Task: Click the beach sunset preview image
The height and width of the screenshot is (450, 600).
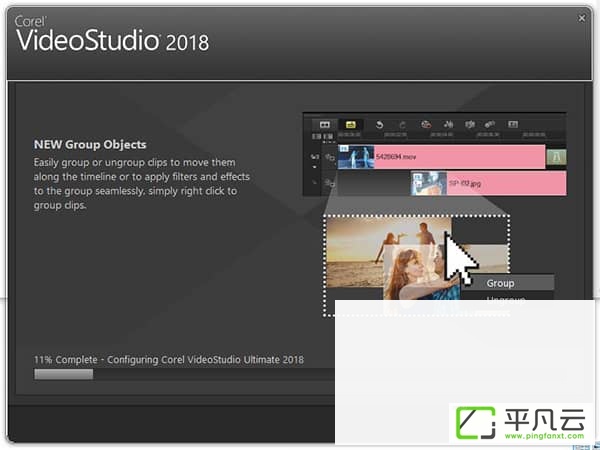Action: (x=388, y=251)
